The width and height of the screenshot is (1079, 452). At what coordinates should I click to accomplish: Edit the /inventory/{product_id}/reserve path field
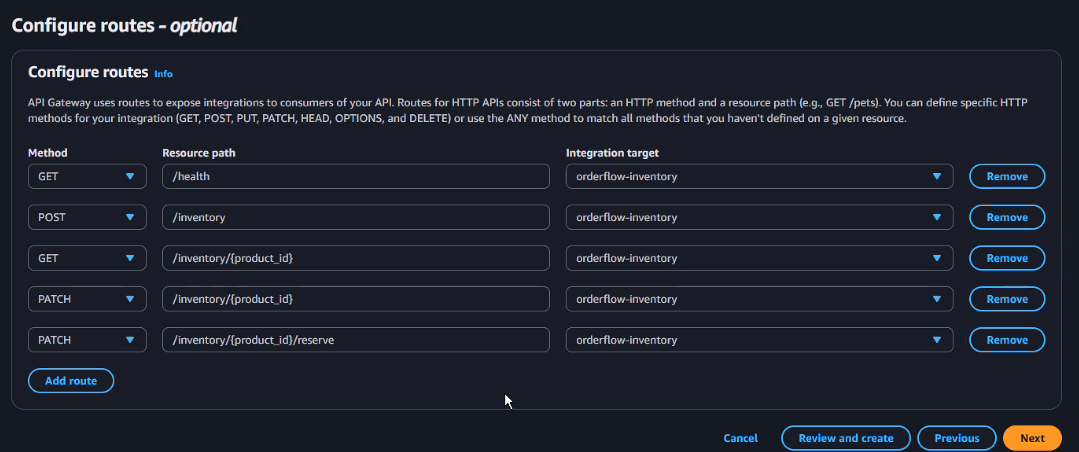pyautogui.click(x=356, y=340)
